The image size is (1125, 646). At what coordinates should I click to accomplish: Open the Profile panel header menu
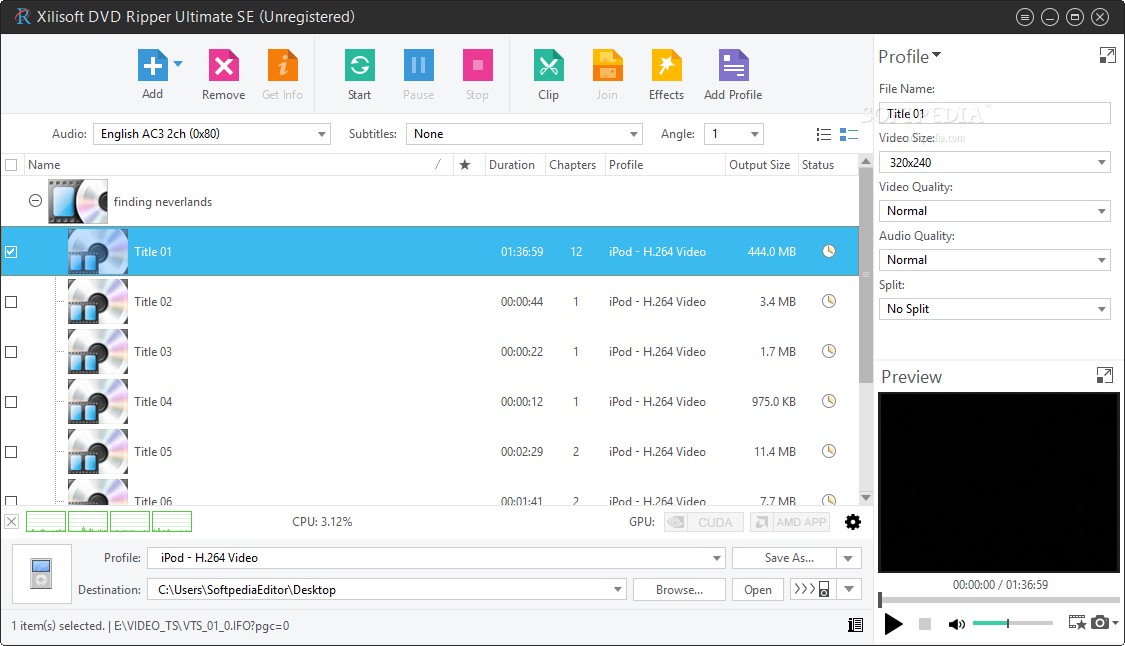pos(910,56)
